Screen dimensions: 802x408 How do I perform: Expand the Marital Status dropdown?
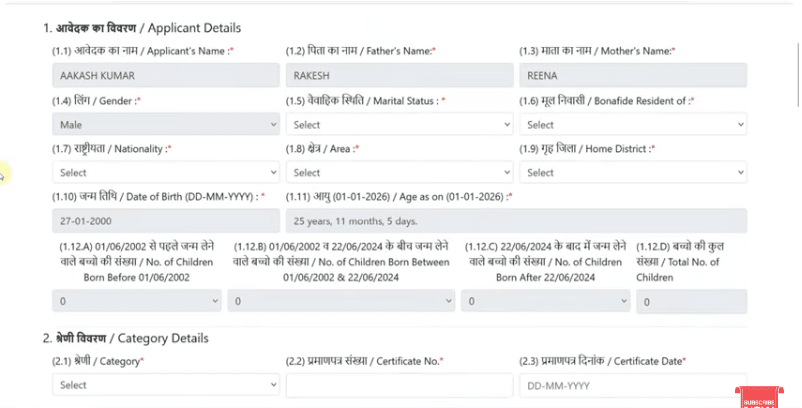tap(398, 125)
